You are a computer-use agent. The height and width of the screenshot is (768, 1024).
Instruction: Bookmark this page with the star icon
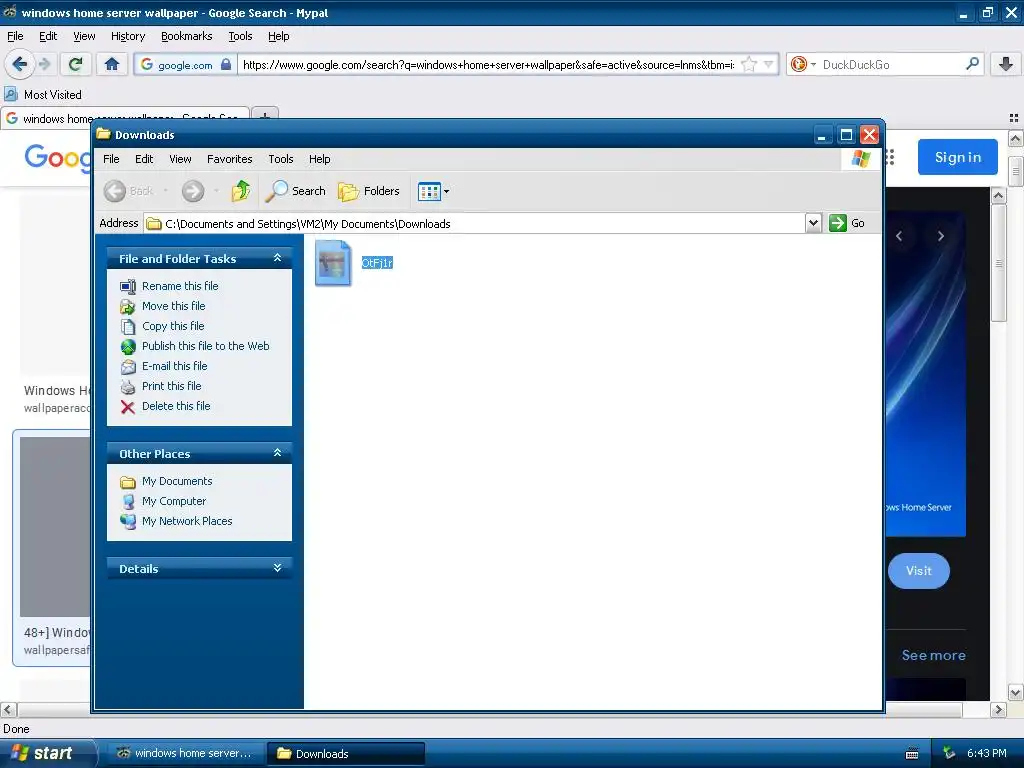pos(749,64)
